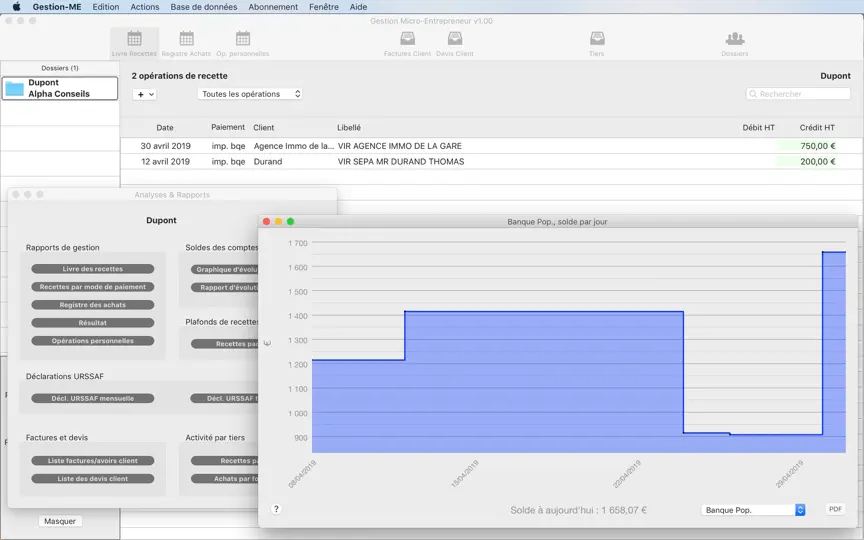Image resolution: width=864 pixels, height=540 pixels.
Task: Click the search magnifier icon
Action: click(753, 94)
